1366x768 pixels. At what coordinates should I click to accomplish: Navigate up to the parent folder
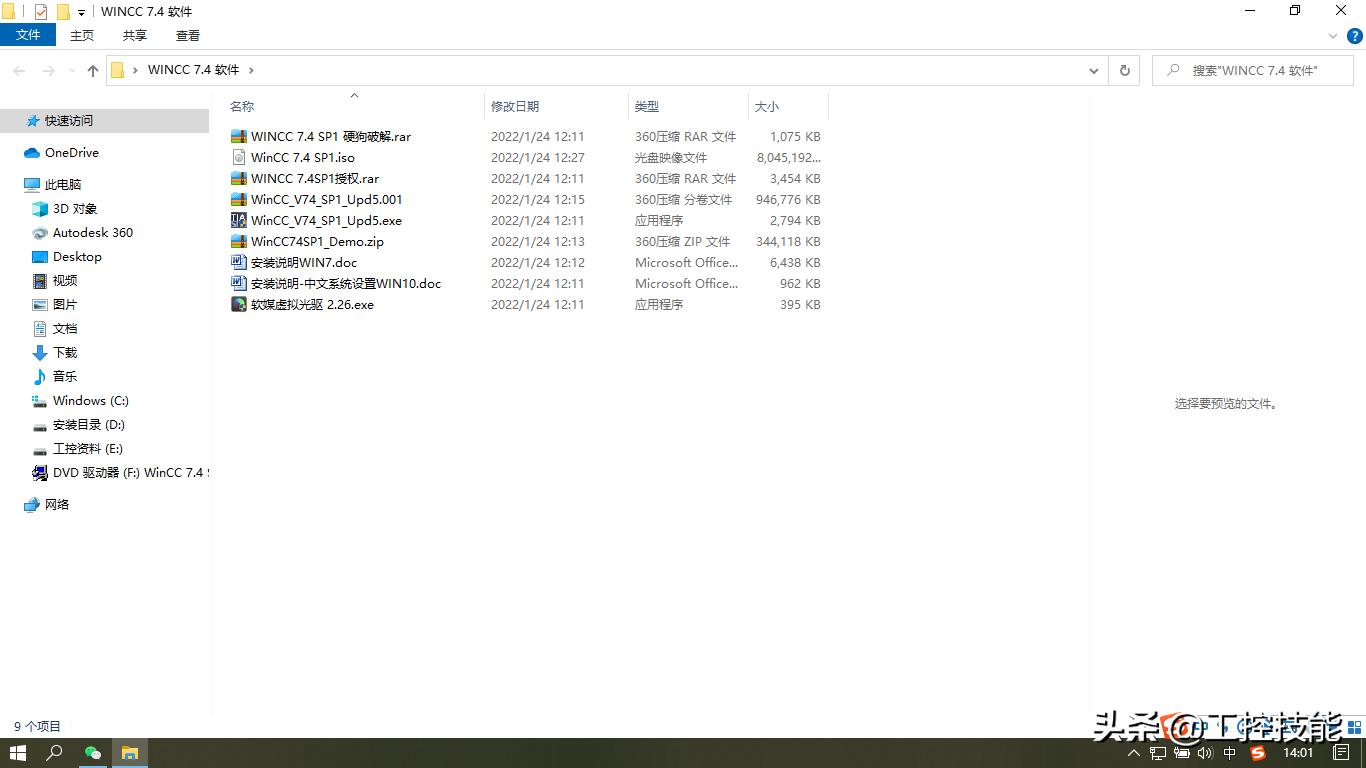[x=92, y=70]
